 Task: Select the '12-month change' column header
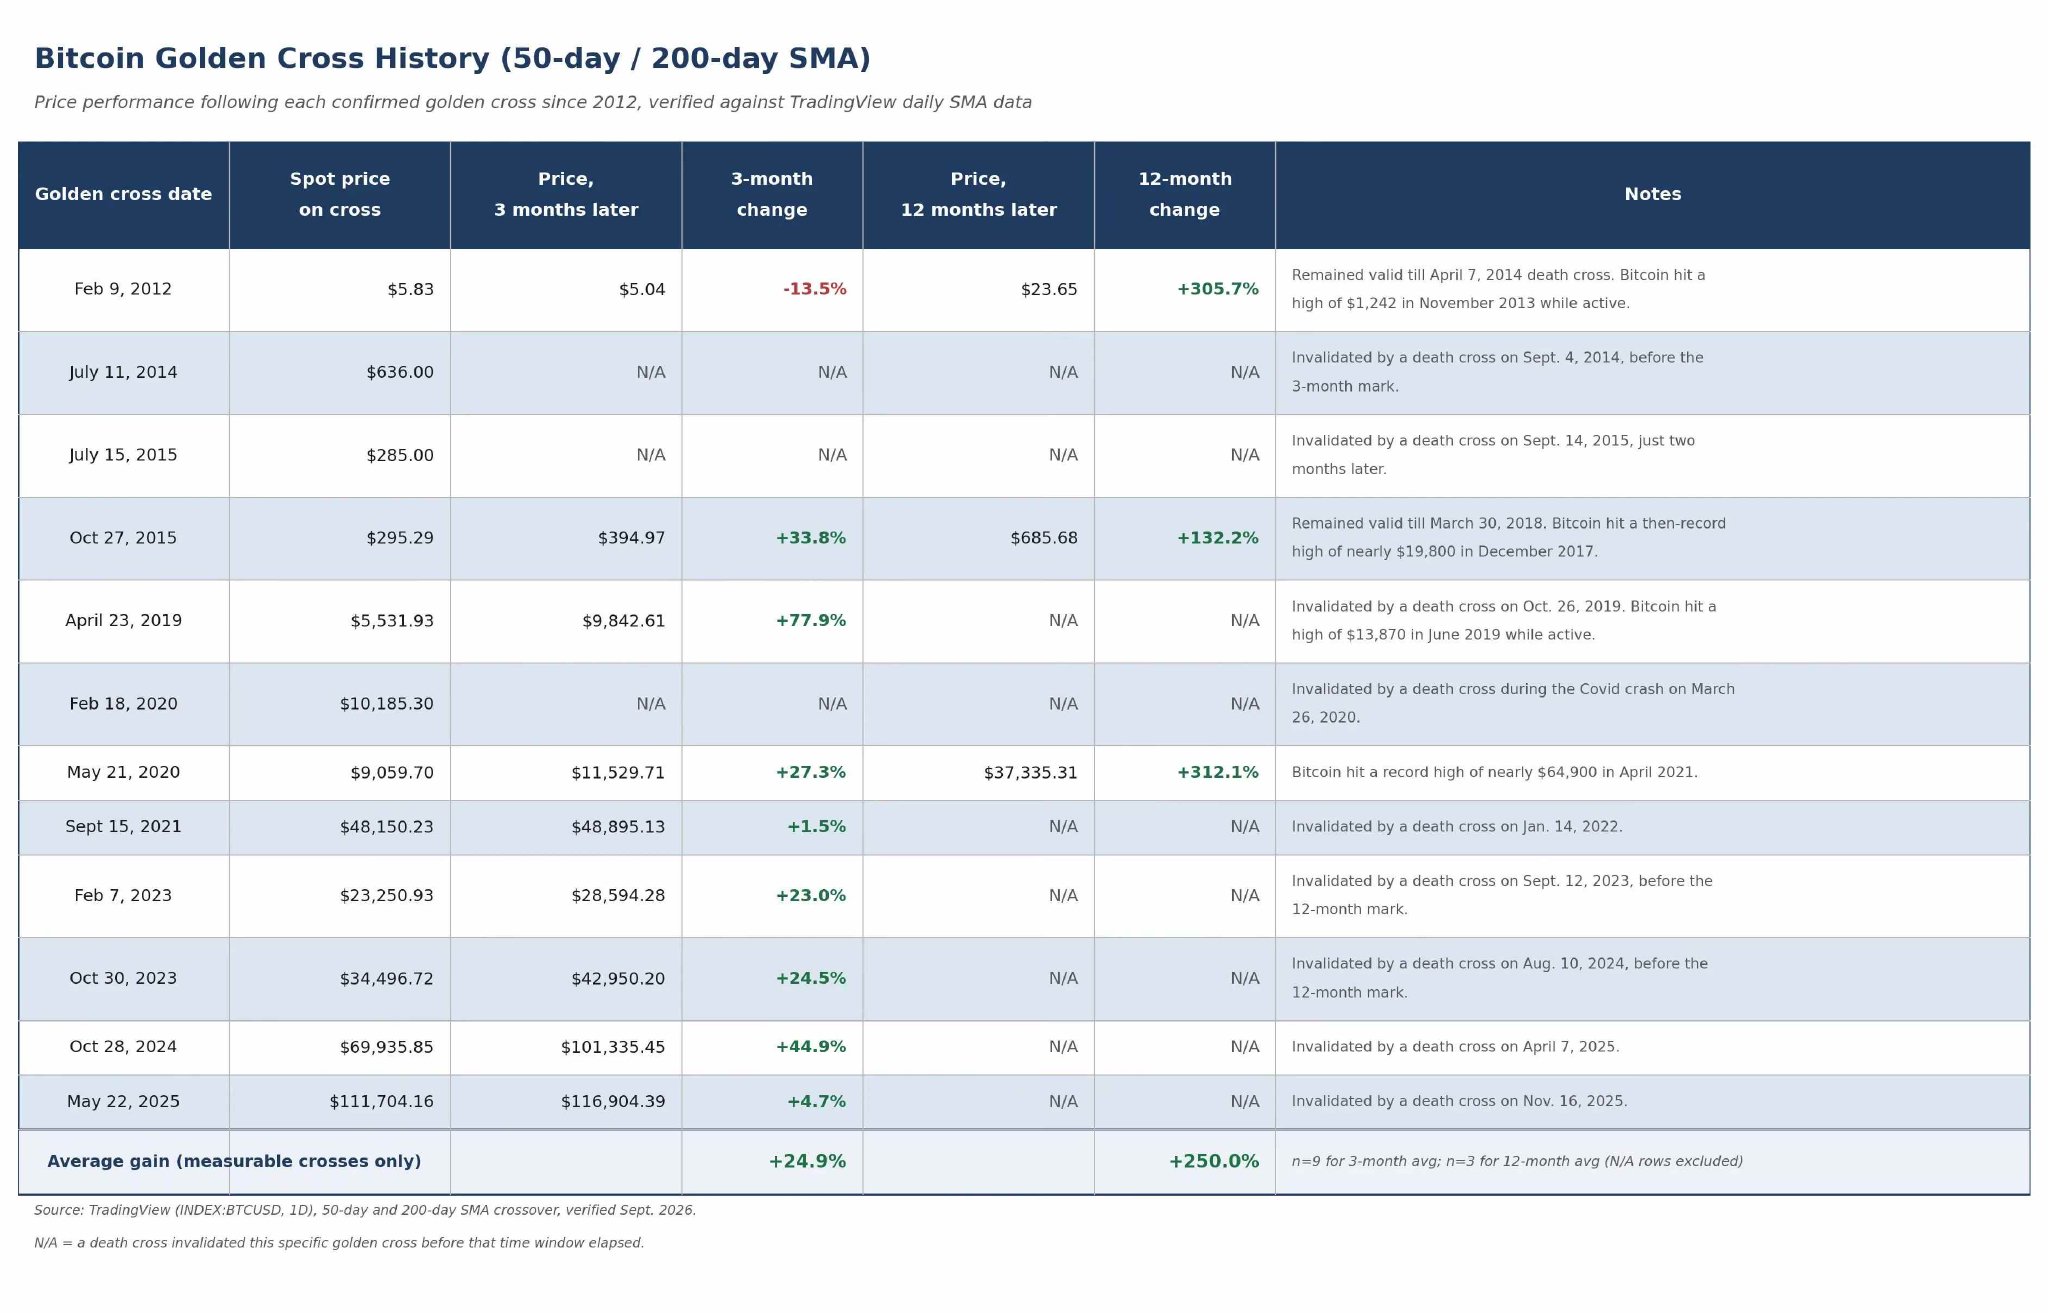[1185, 194]
